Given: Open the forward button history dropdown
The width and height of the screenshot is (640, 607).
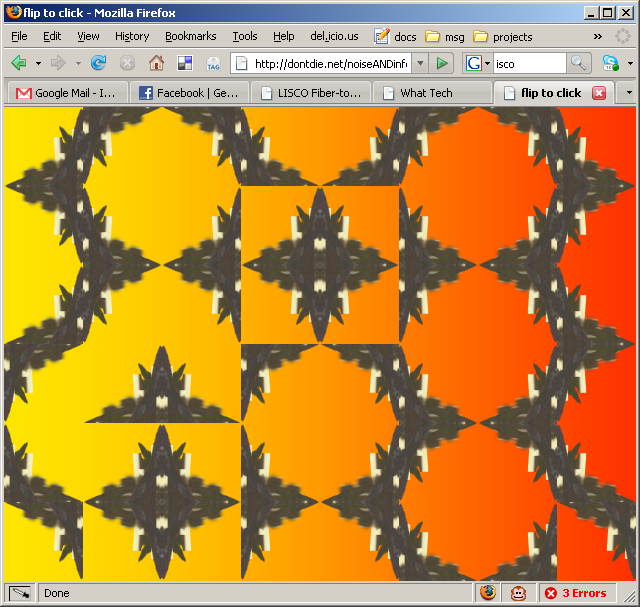Looking at the screenshot, I should point(78,63).
